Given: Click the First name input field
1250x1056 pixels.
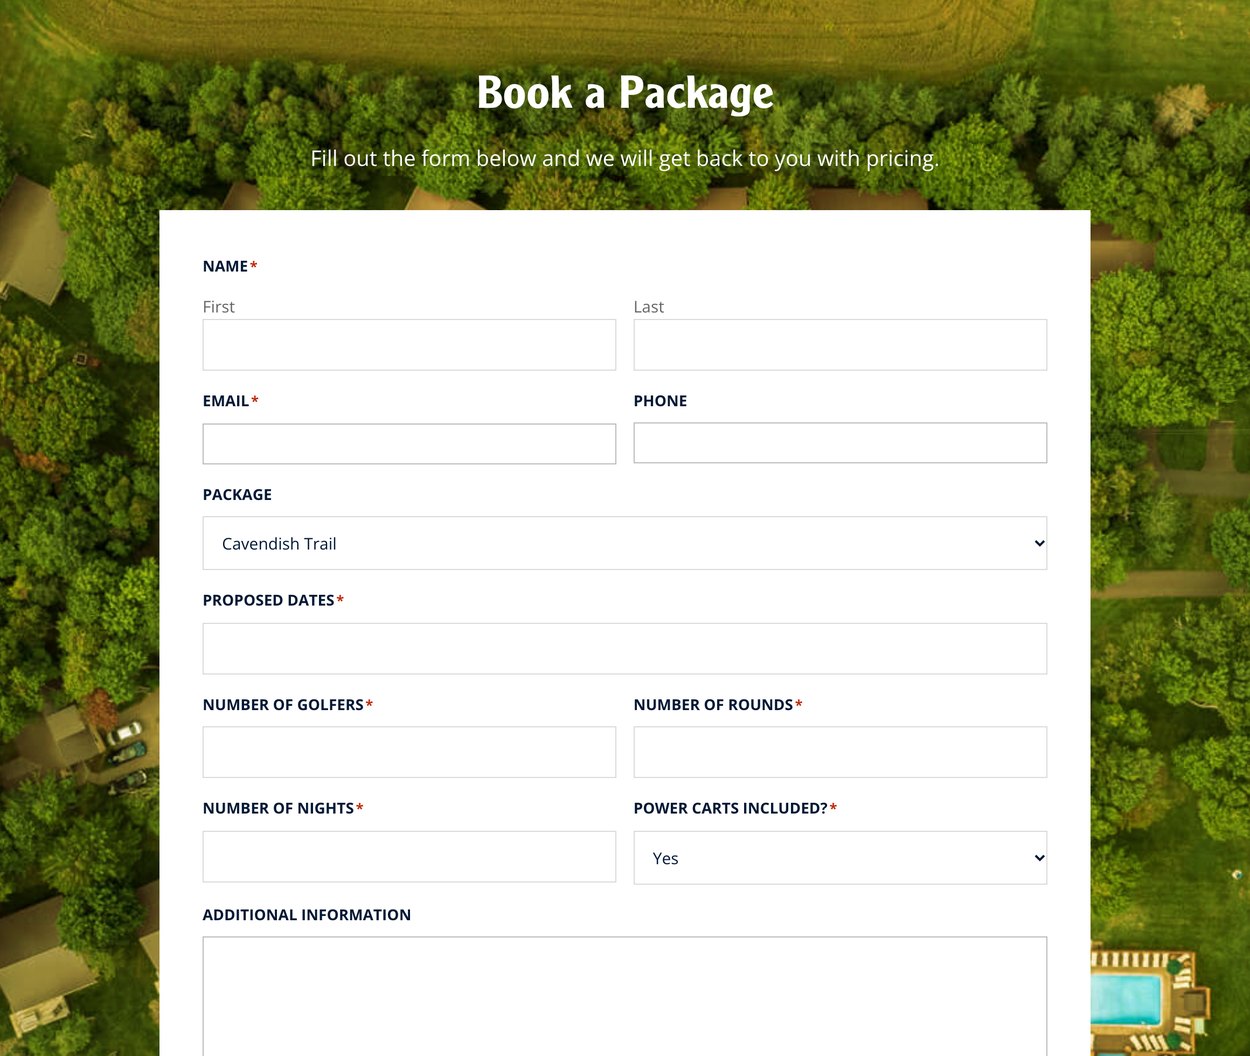Looking at the screenshot, I should click(x=409, y=345).
